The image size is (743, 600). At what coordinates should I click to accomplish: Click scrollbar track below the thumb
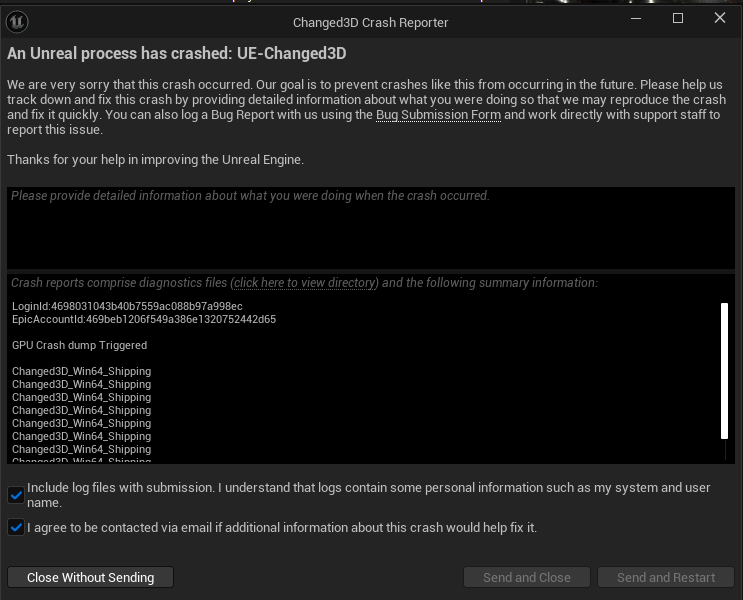(x=725, y=450)
